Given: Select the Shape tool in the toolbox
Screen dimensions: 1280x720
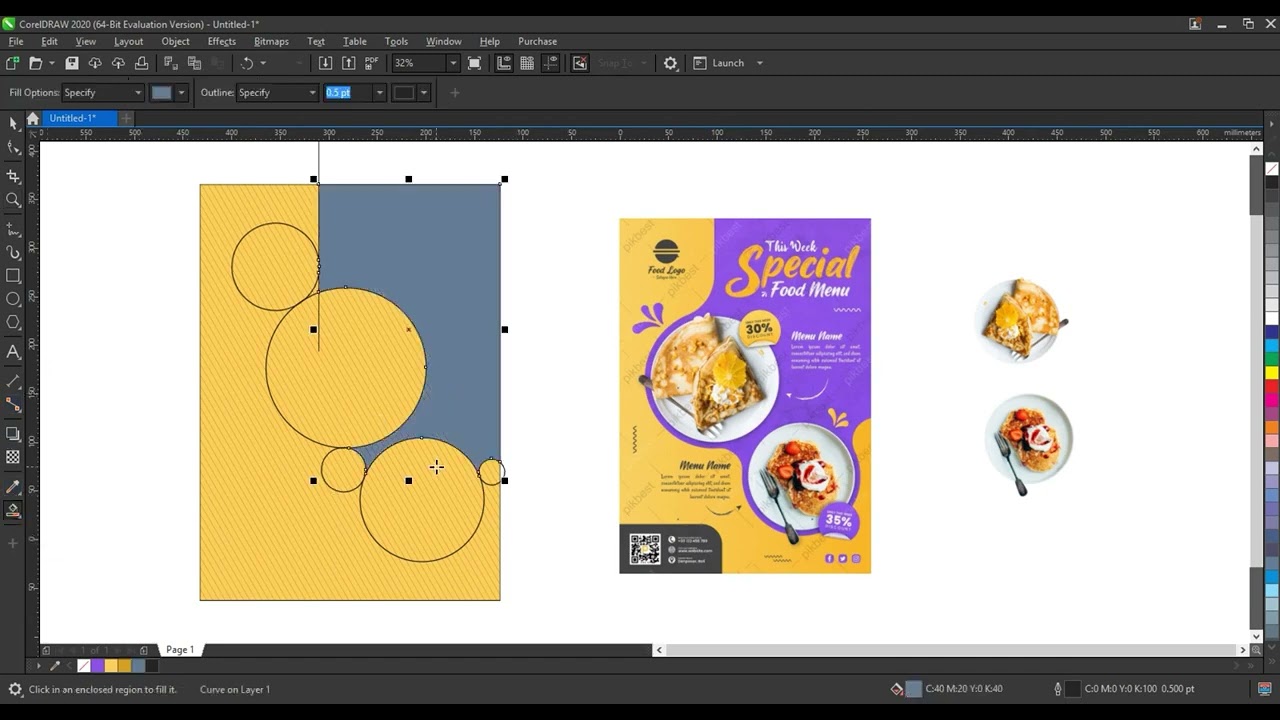Looking at the screenshot, I should tap(13, 147).
